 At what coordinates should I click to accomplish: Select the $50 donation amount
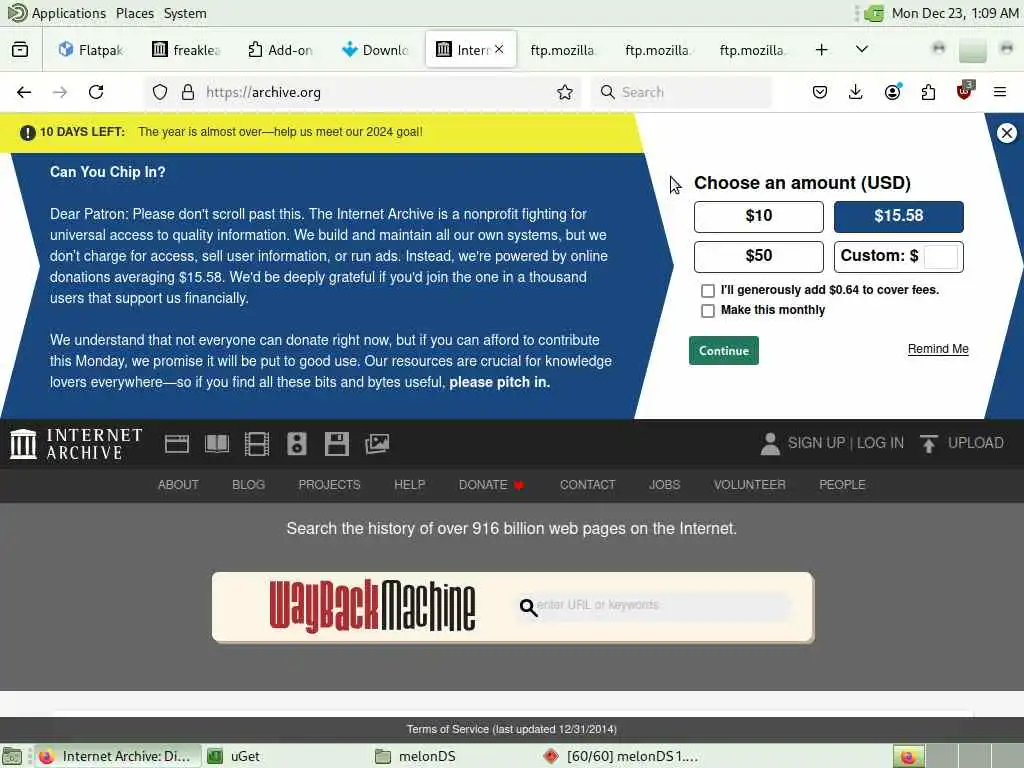coord(758,256)
